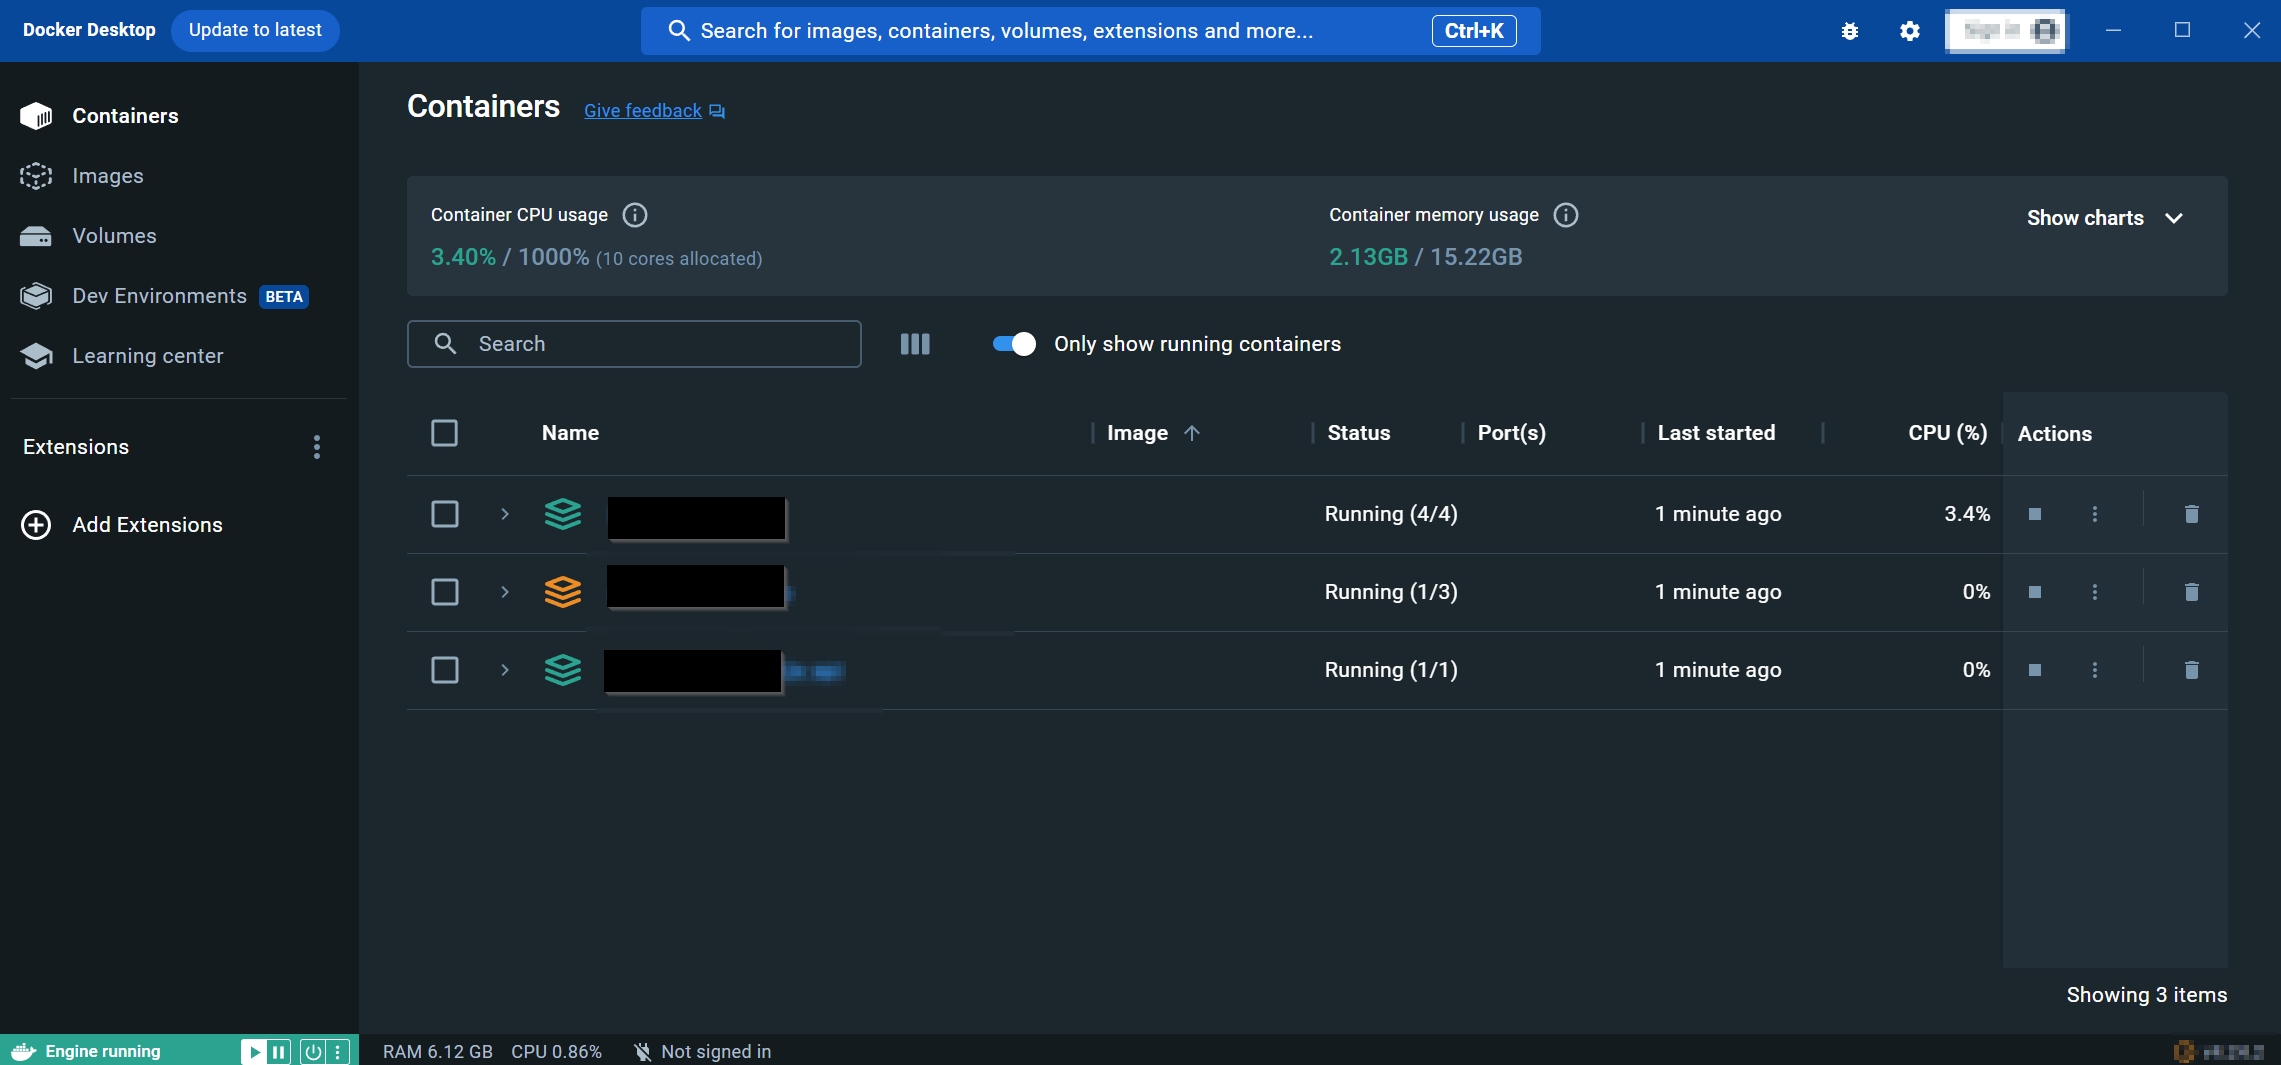Click 'Showing 3 items' text
2281x1065 pixels.
tap(2146, 995)
